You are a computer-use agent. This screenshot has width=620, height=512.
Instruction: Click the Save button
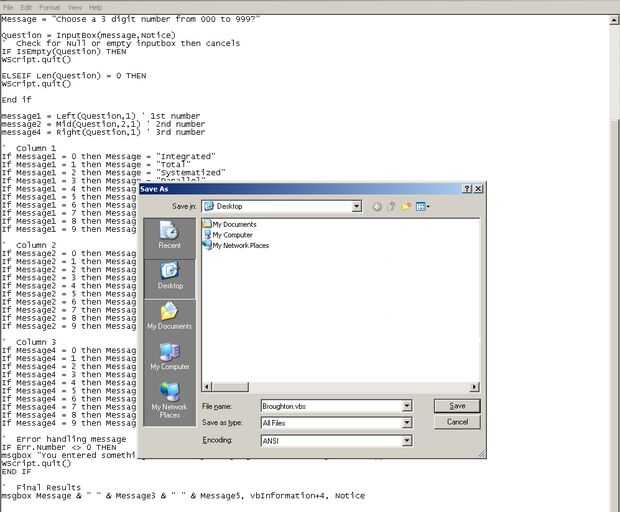tap(457, 406)
